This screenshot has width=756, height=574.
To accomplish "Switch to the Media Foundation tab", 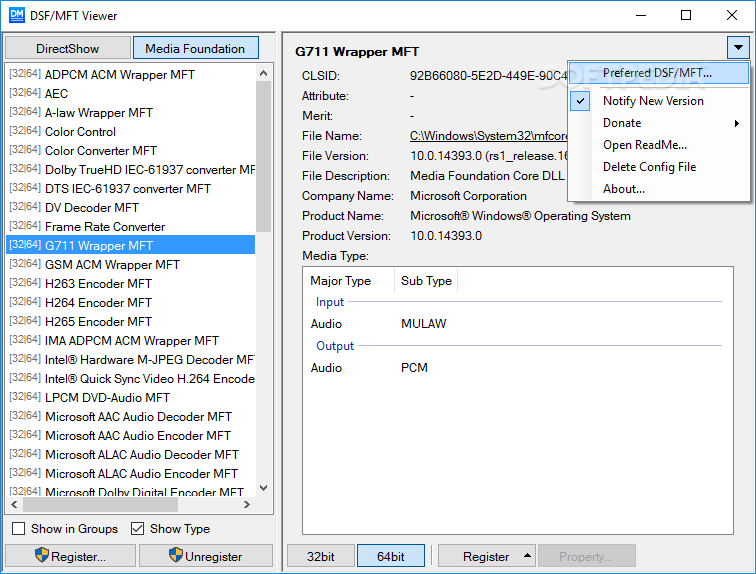I will click(x=195, y=49).
